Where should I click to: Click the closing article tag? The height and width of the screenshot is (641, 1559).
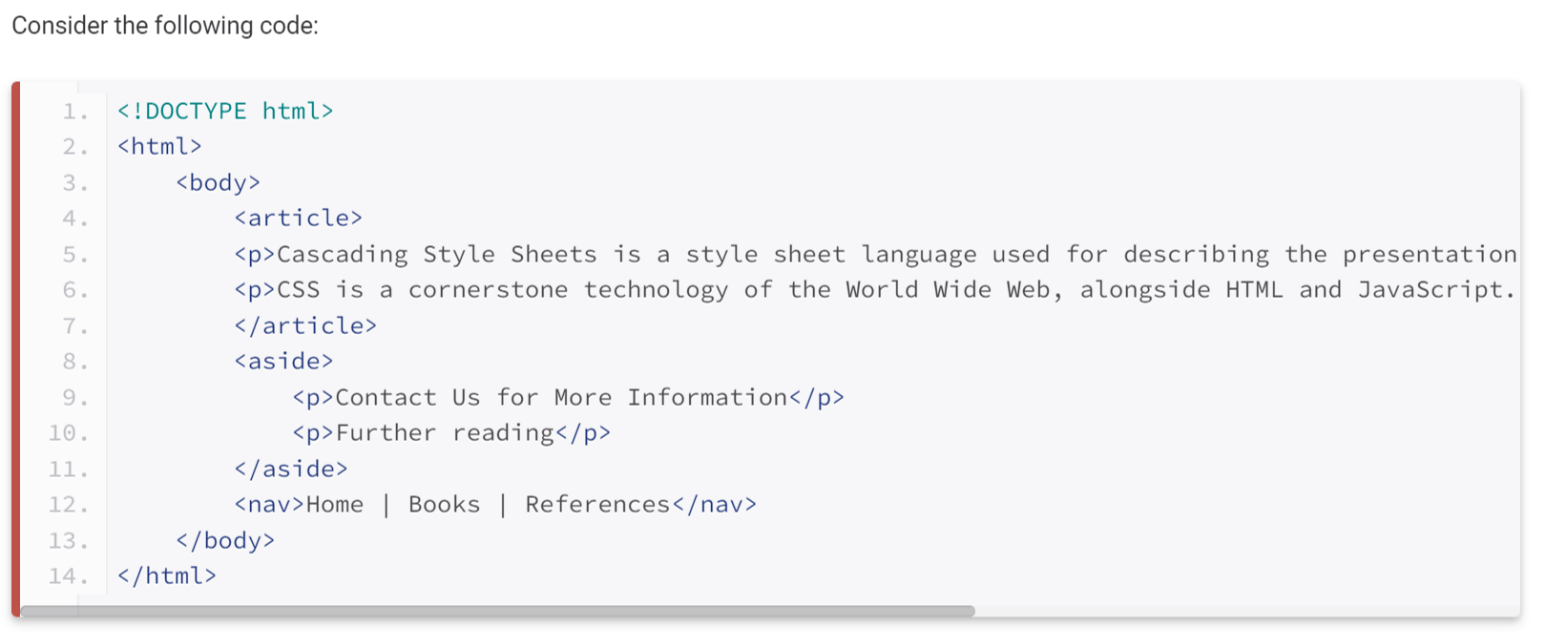[x=305, y=326]
